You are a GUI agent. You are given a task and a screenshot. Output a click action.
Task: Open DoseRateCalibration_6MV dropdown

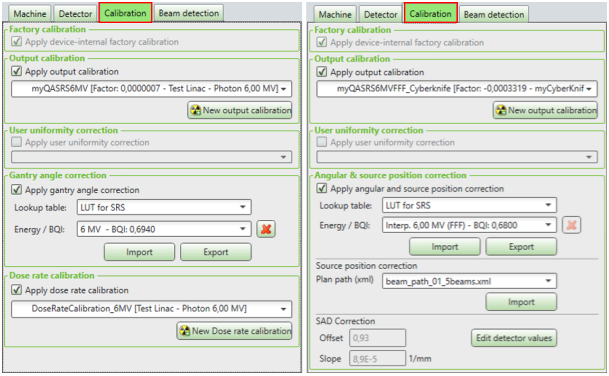pyautogui.click(x=151, y=309)
